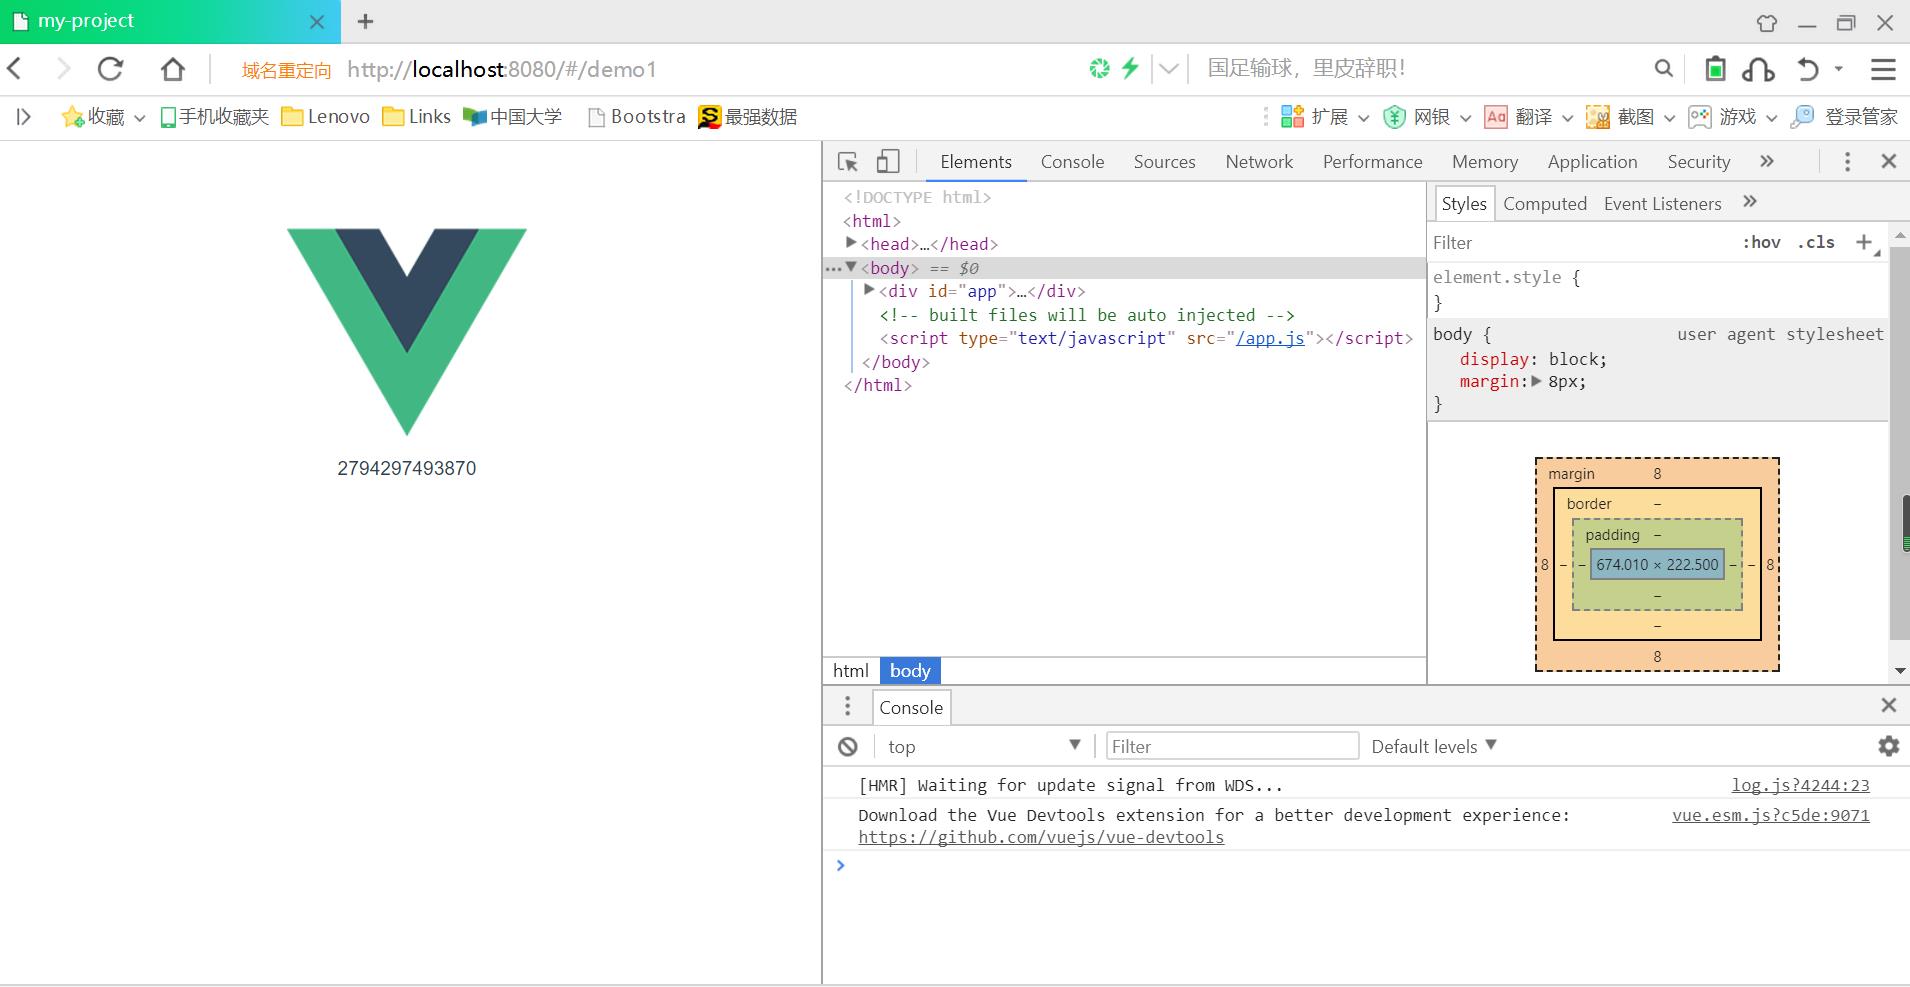Click the headphones icon in toolbar

pyautogui.click(x=1758, y=68)
